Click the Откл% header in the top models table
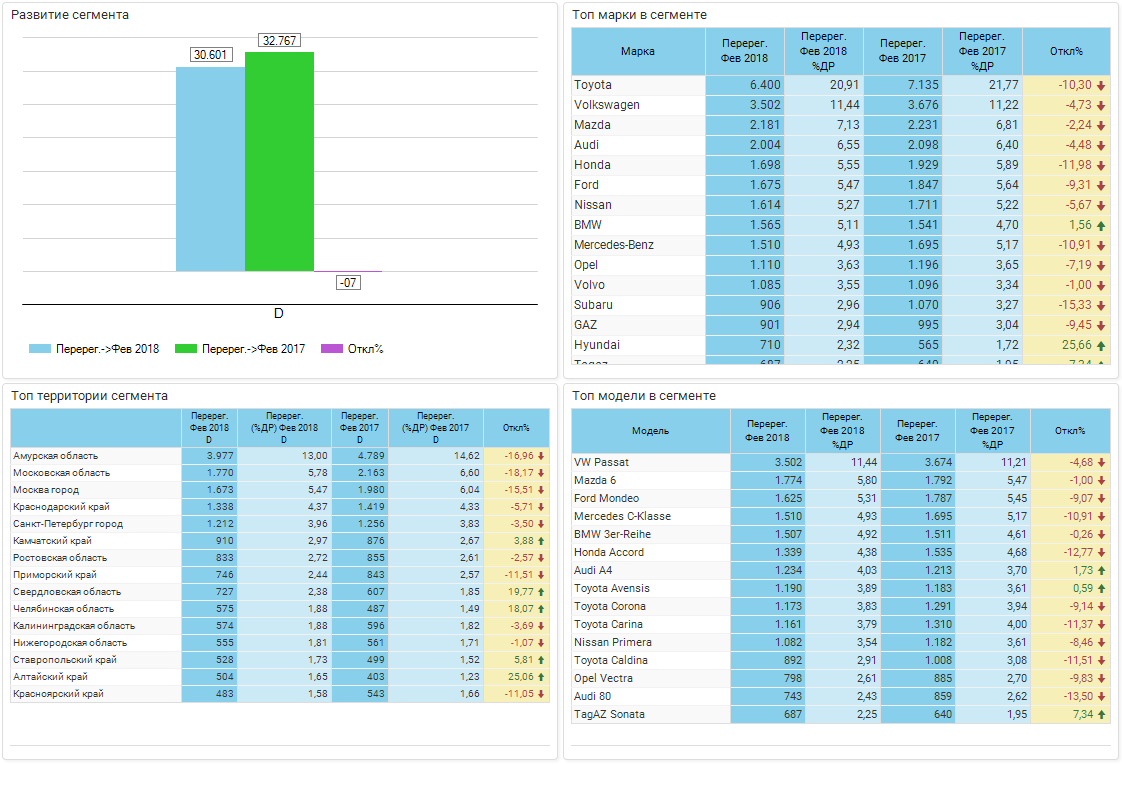 1070,431
